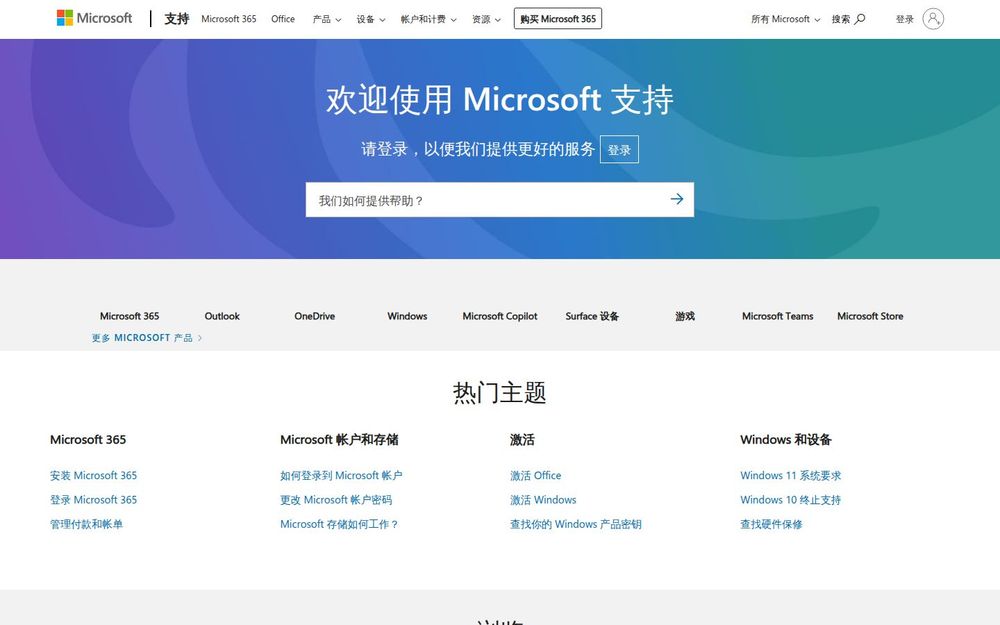Click the search magnifier icon

coord(860,19)
